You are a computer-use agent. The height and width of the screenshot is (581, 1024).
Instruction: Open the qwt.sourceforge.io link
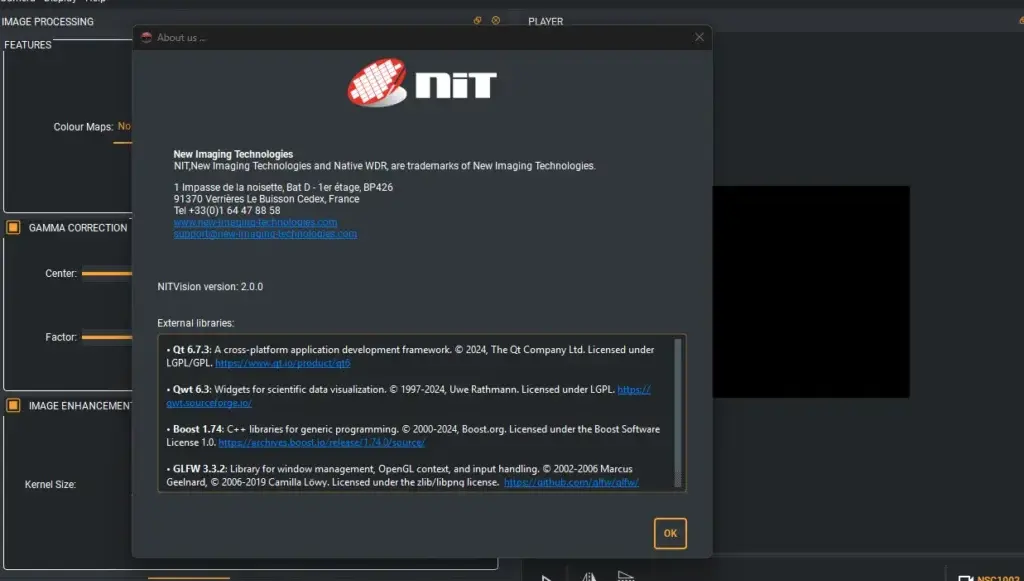point(209,403)
